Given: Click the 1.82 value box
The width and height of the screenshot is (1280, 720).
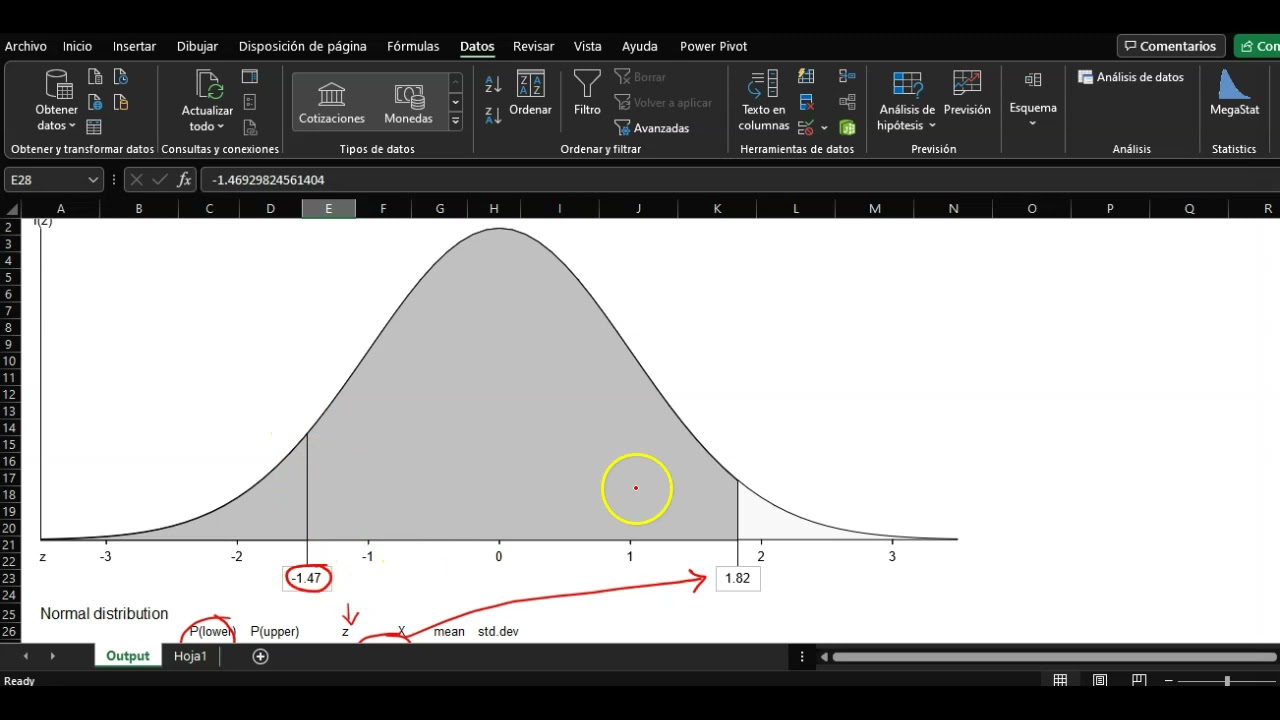Looking at the screenshot, I should (x=738, y=578).
